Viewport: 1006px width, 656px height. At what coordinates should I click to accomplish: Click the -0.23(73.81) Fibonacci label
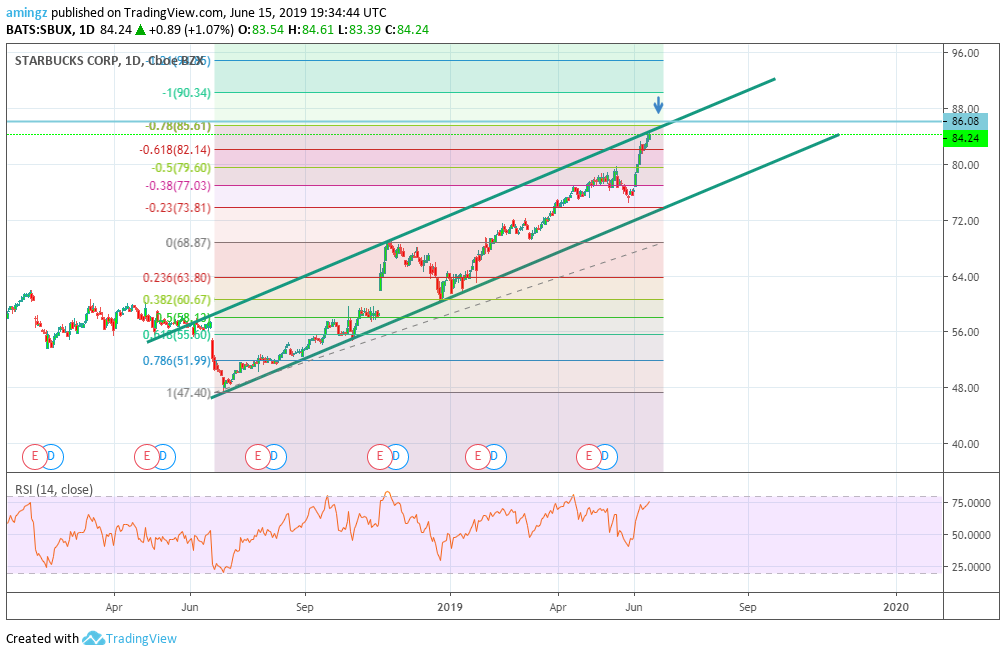[178, 207]
